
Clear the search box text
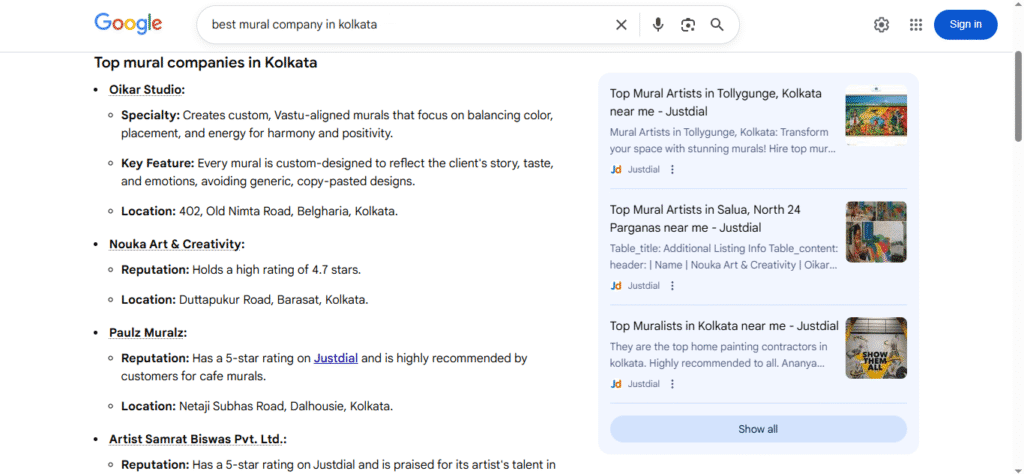click(621, 25)
